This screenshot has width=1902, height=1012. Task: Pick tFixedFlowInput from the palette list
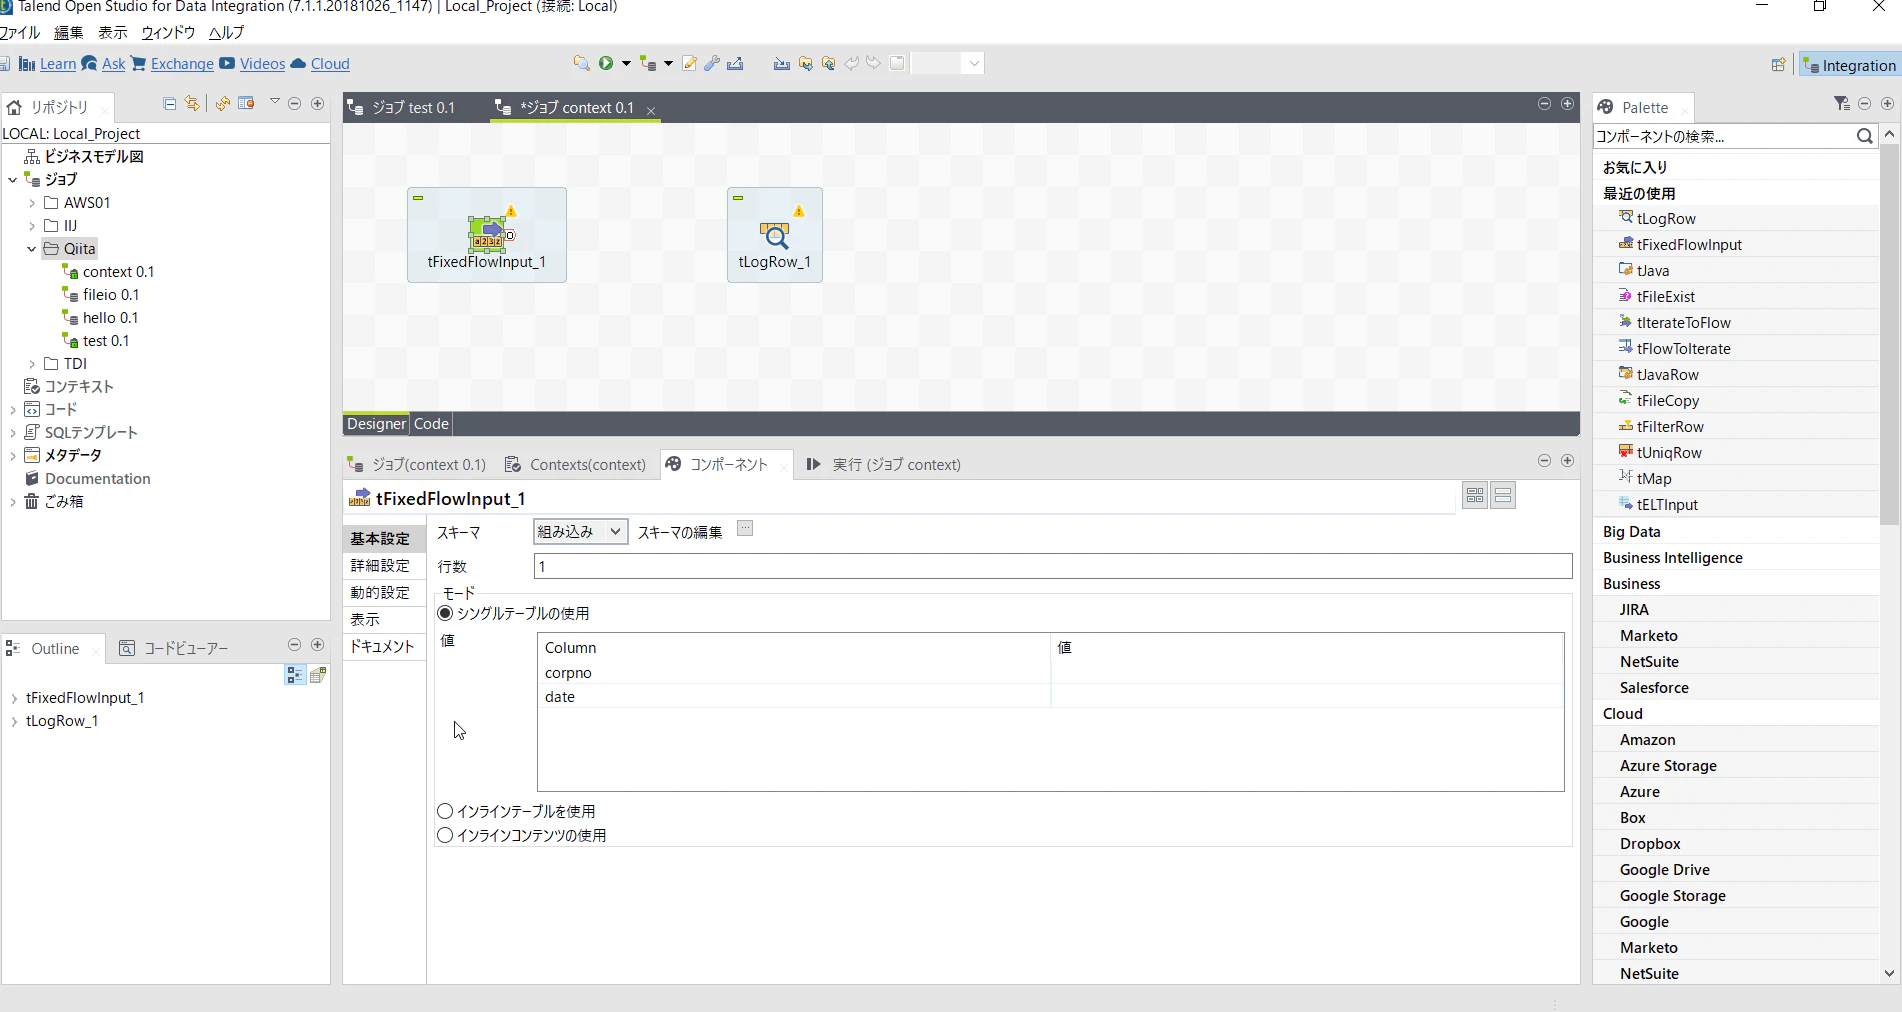1689,244
